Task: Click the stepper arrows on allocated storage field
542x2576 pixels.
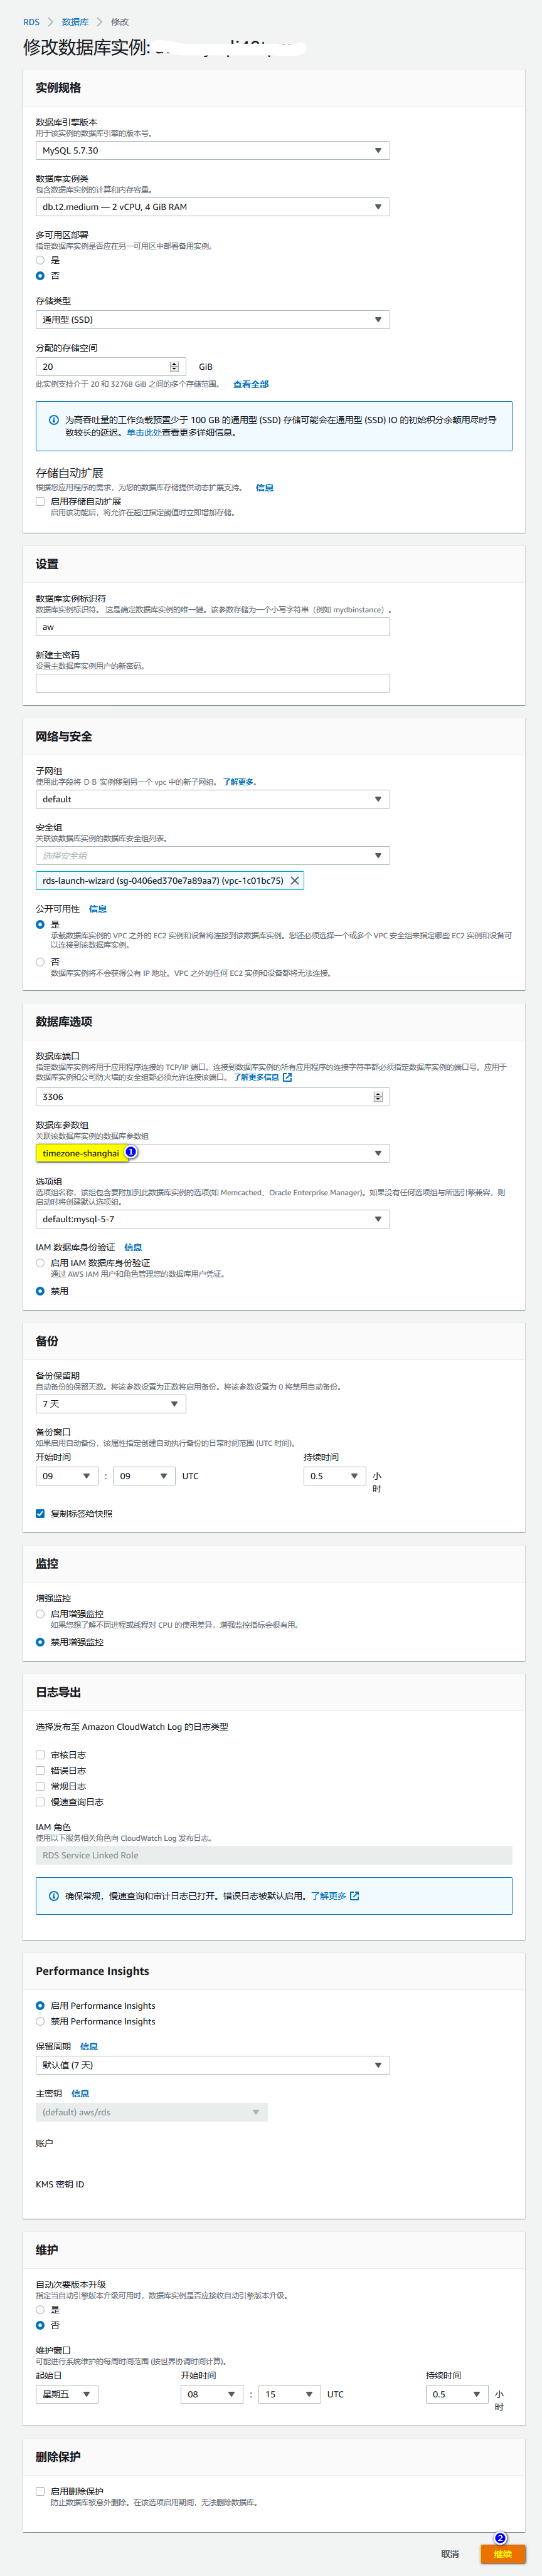Action: [174, 367]
